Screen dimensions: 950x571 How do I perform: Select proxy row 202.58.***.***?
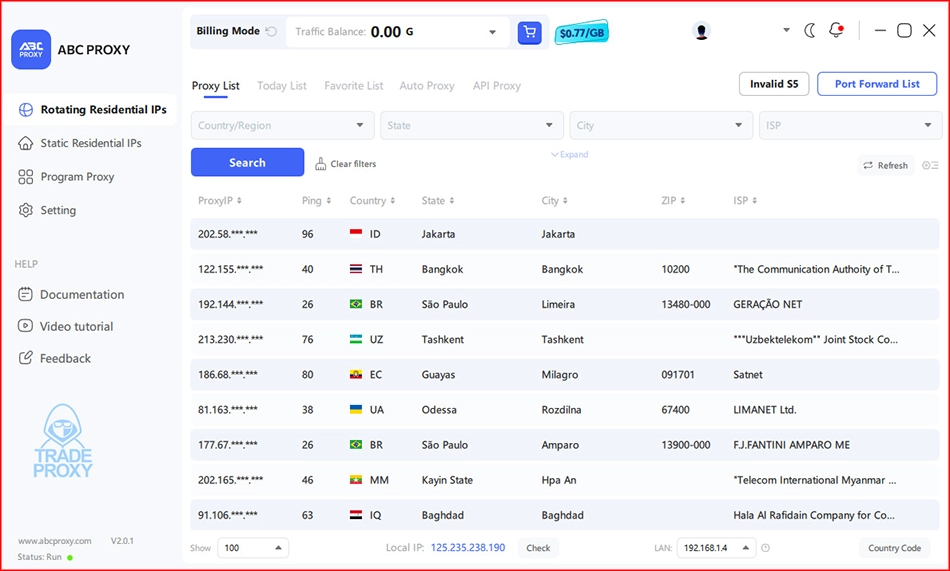[x=565, y=234]
